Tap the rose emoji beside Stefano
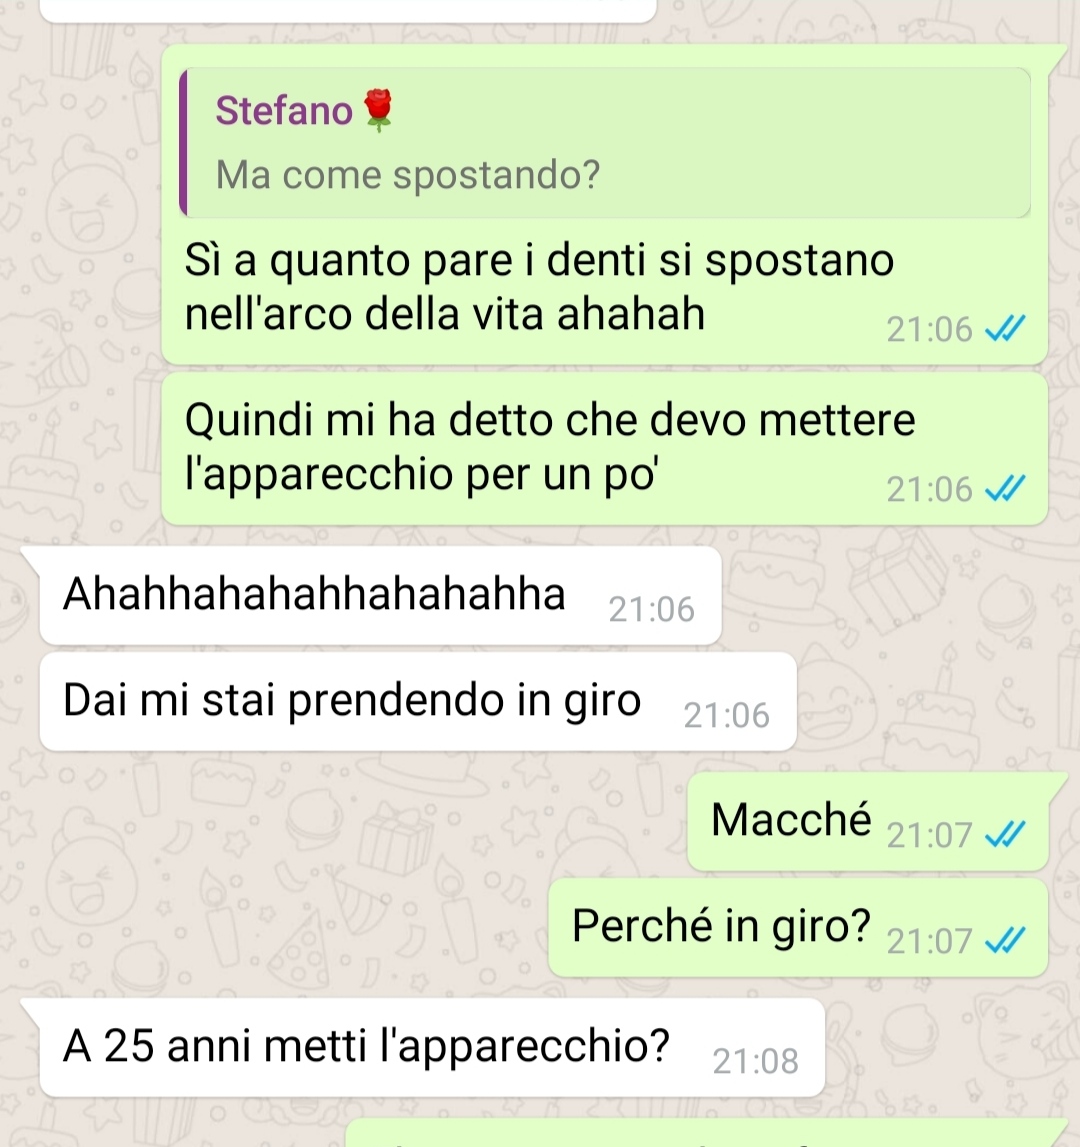The image size is (1080, 1147). [378, 110]
